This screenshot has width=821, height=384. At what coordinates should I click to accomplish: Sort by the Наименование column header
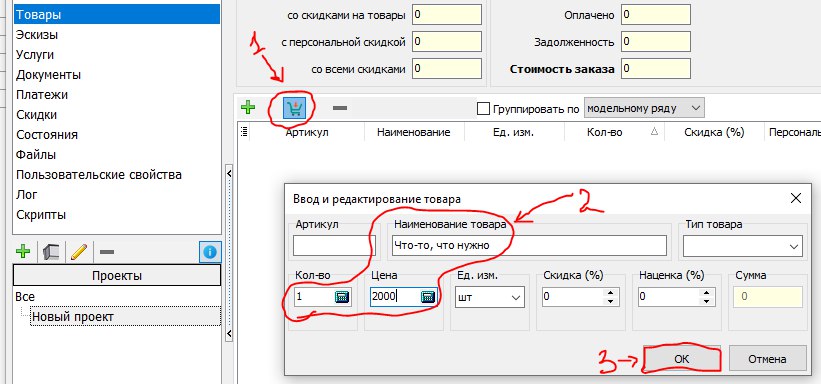[414, 133]
